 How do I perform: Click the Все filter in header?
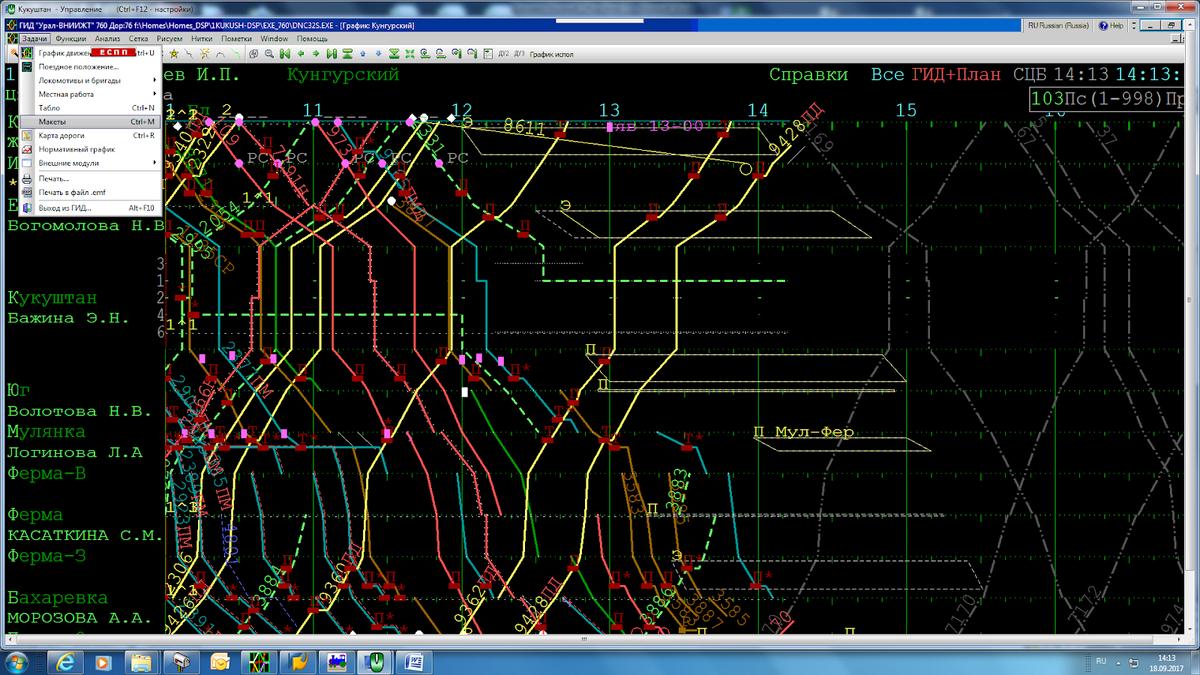pyautogui.click(x=887, y=75)
